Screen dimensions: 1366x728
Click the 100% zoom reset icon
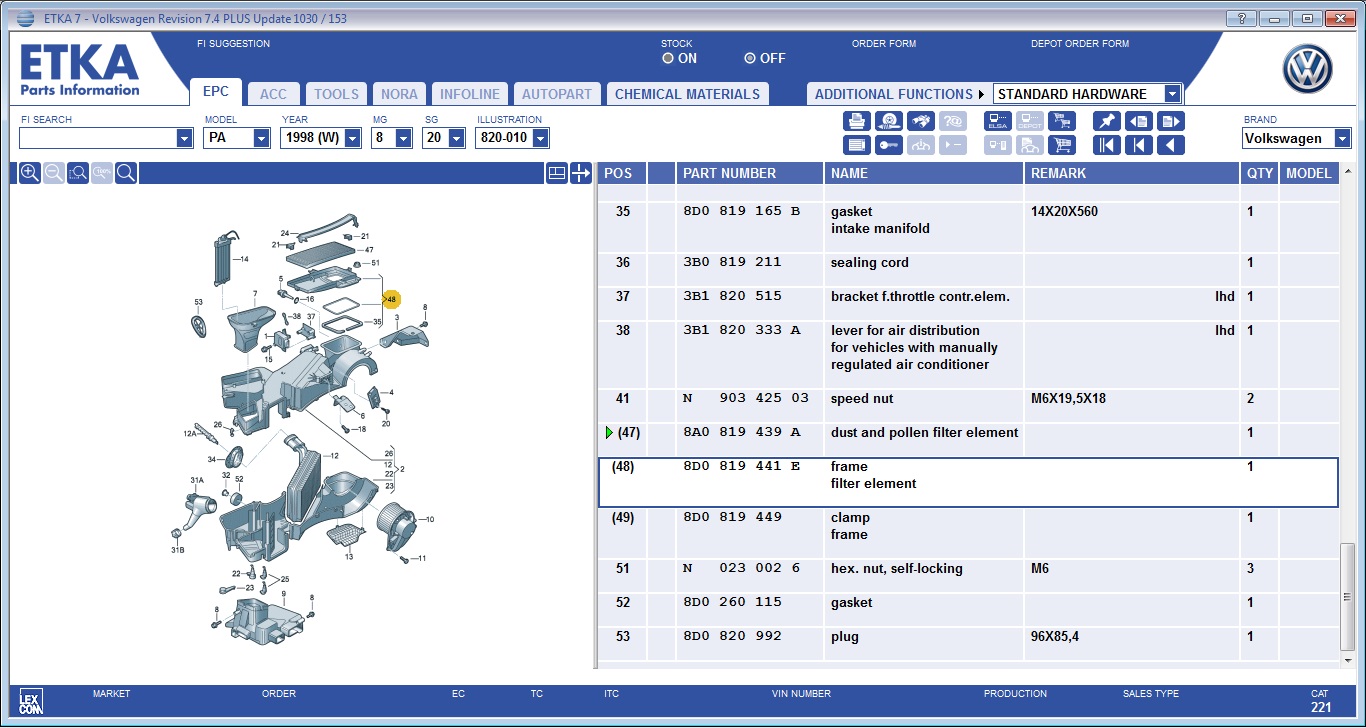pyautogui.click(x=102, y=173)
